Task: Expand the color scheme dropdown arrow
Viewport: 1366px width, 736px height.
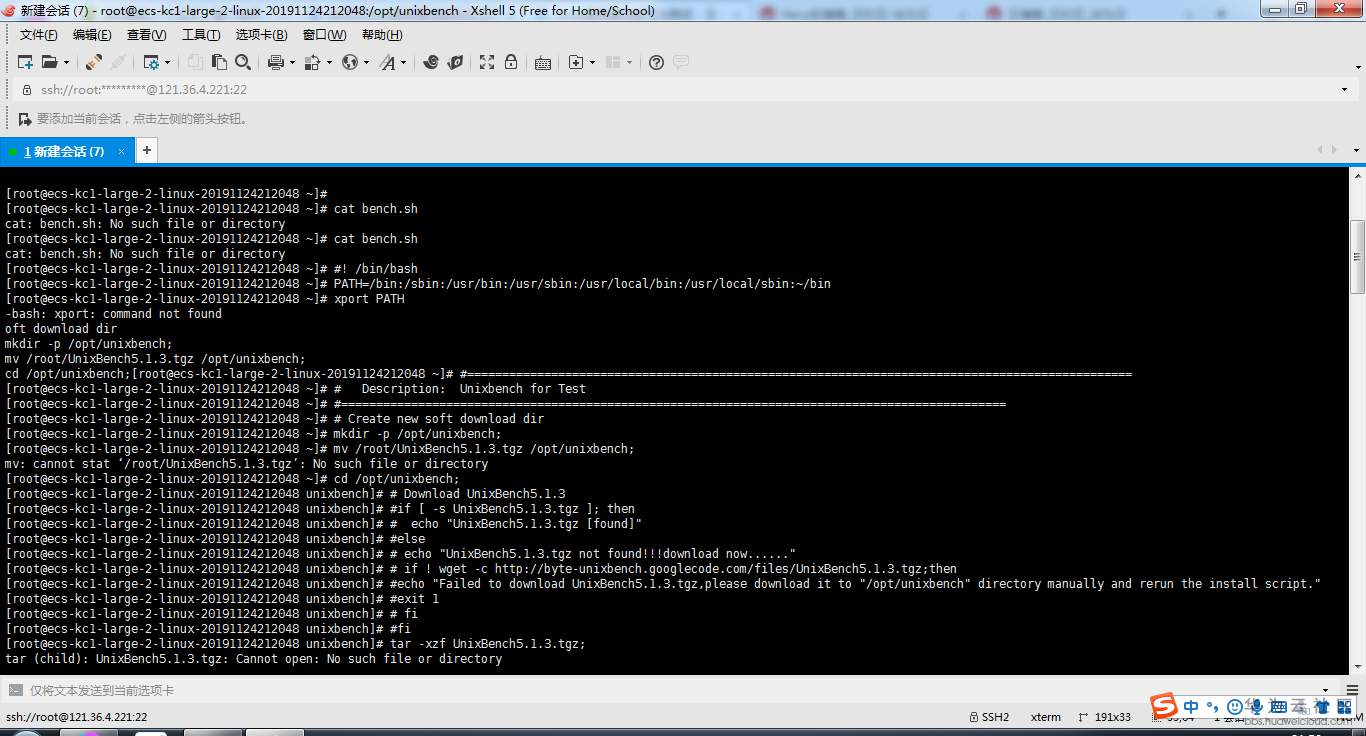Action: tap(328, 62)
